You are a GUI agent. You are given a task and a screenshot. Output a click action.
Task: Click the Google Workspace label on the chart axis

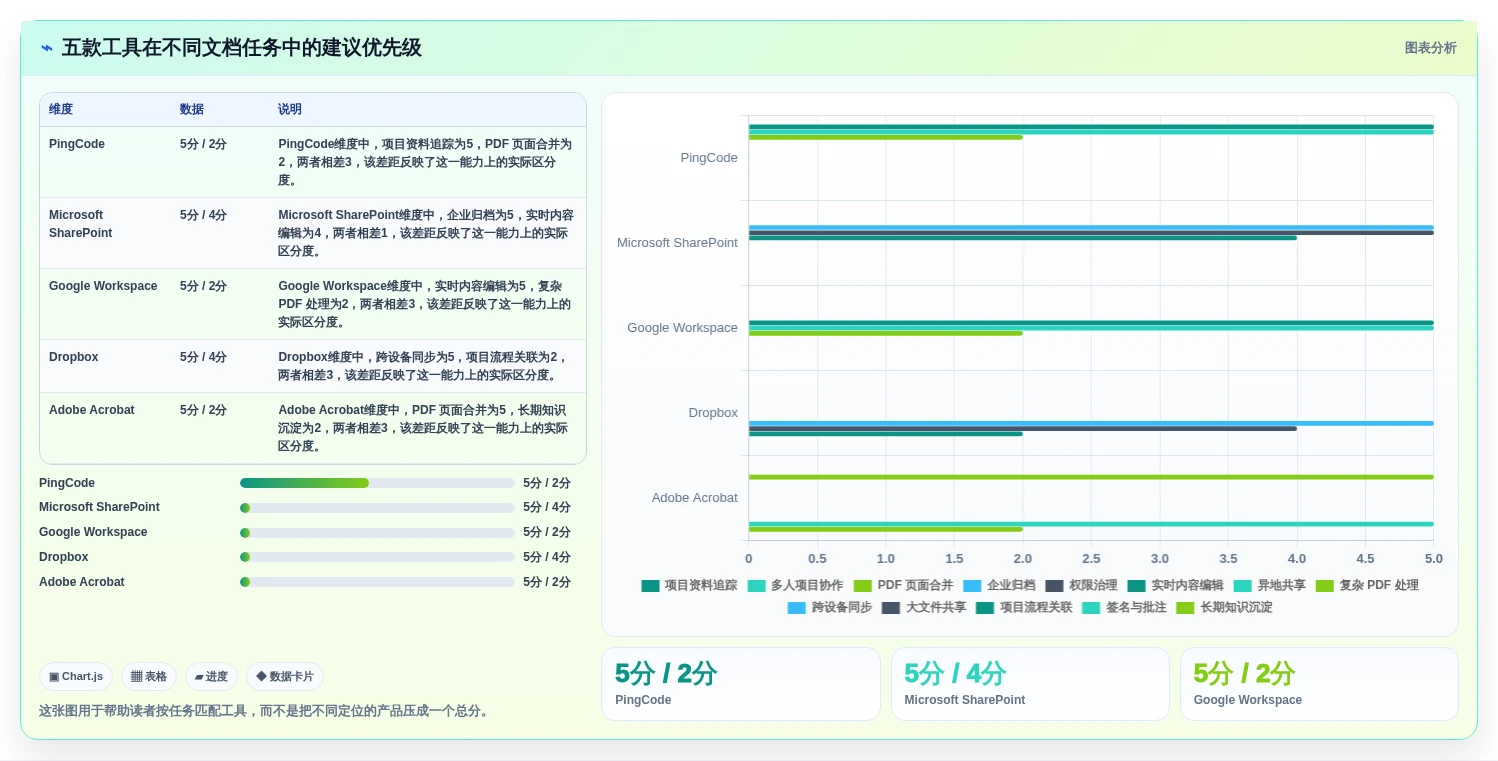pyautogui.click(x=682, y=328)
